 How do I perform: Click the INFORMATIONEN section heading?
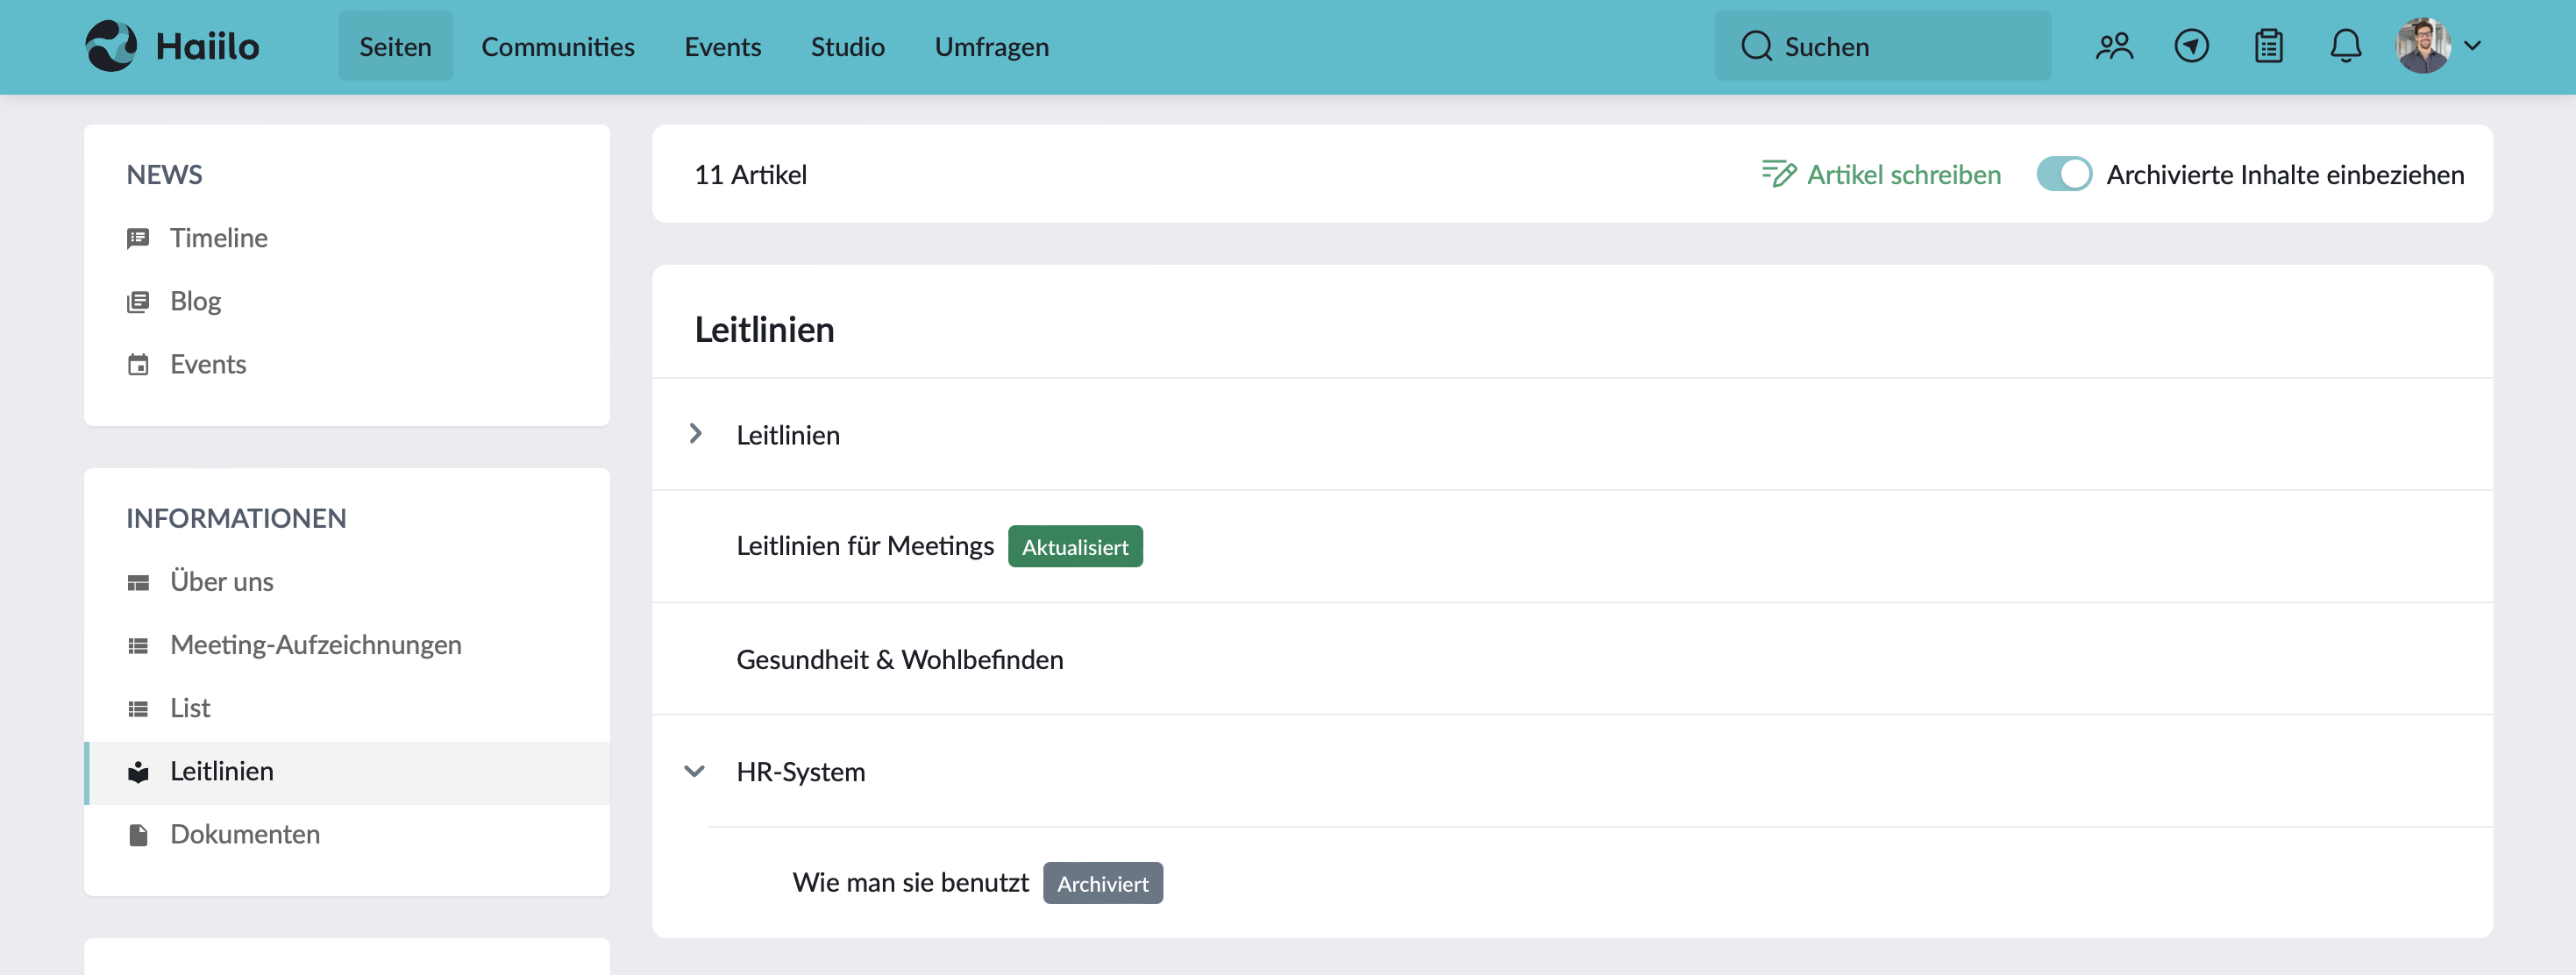[236, 518]
